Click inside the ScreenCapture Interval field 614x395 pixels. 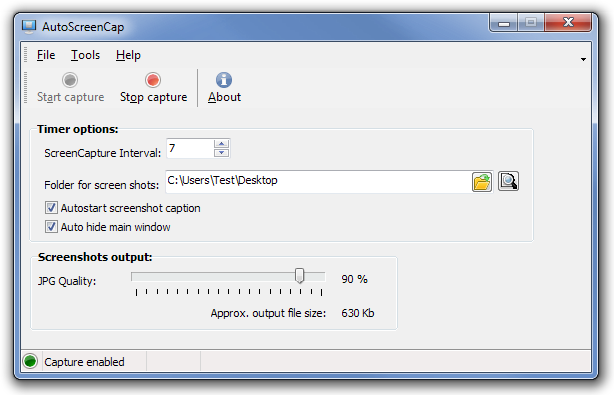click(x=190, y=148)
